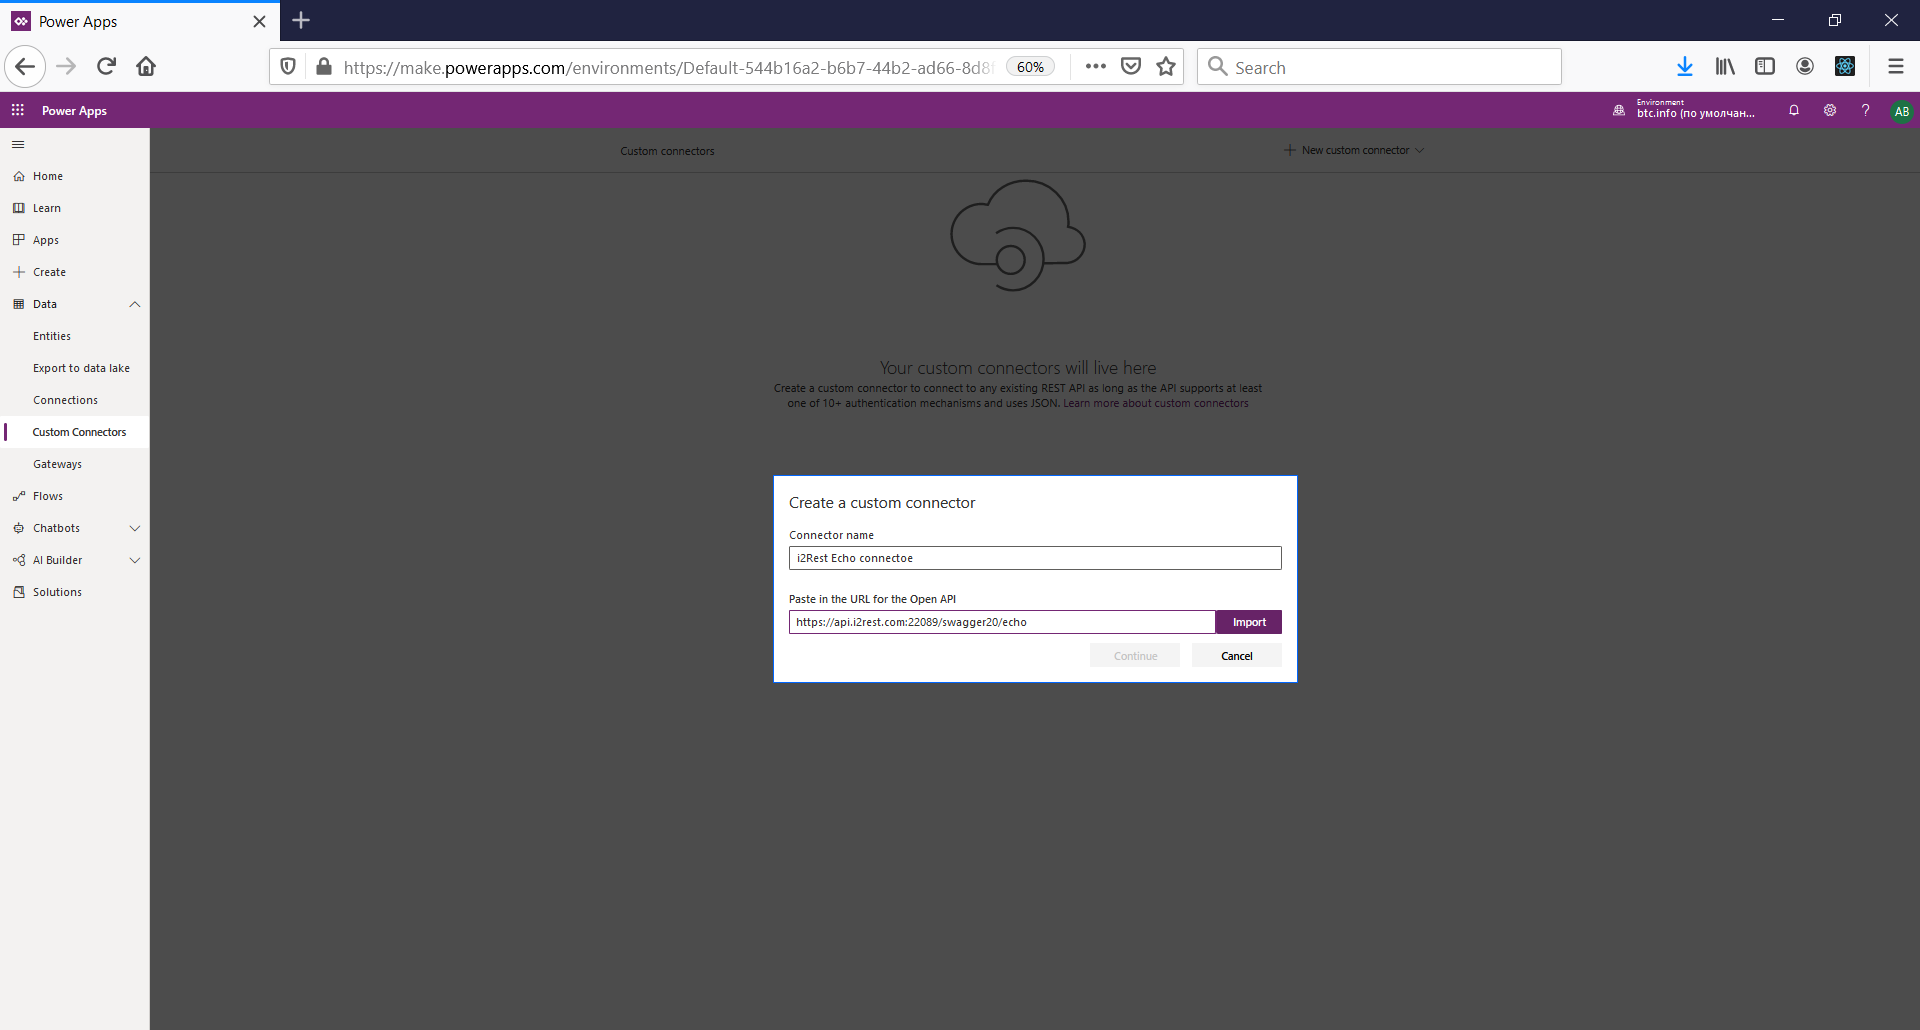Open the Environment picker btc.info
The image size is (1920, 1030).
coord(1684,110)
